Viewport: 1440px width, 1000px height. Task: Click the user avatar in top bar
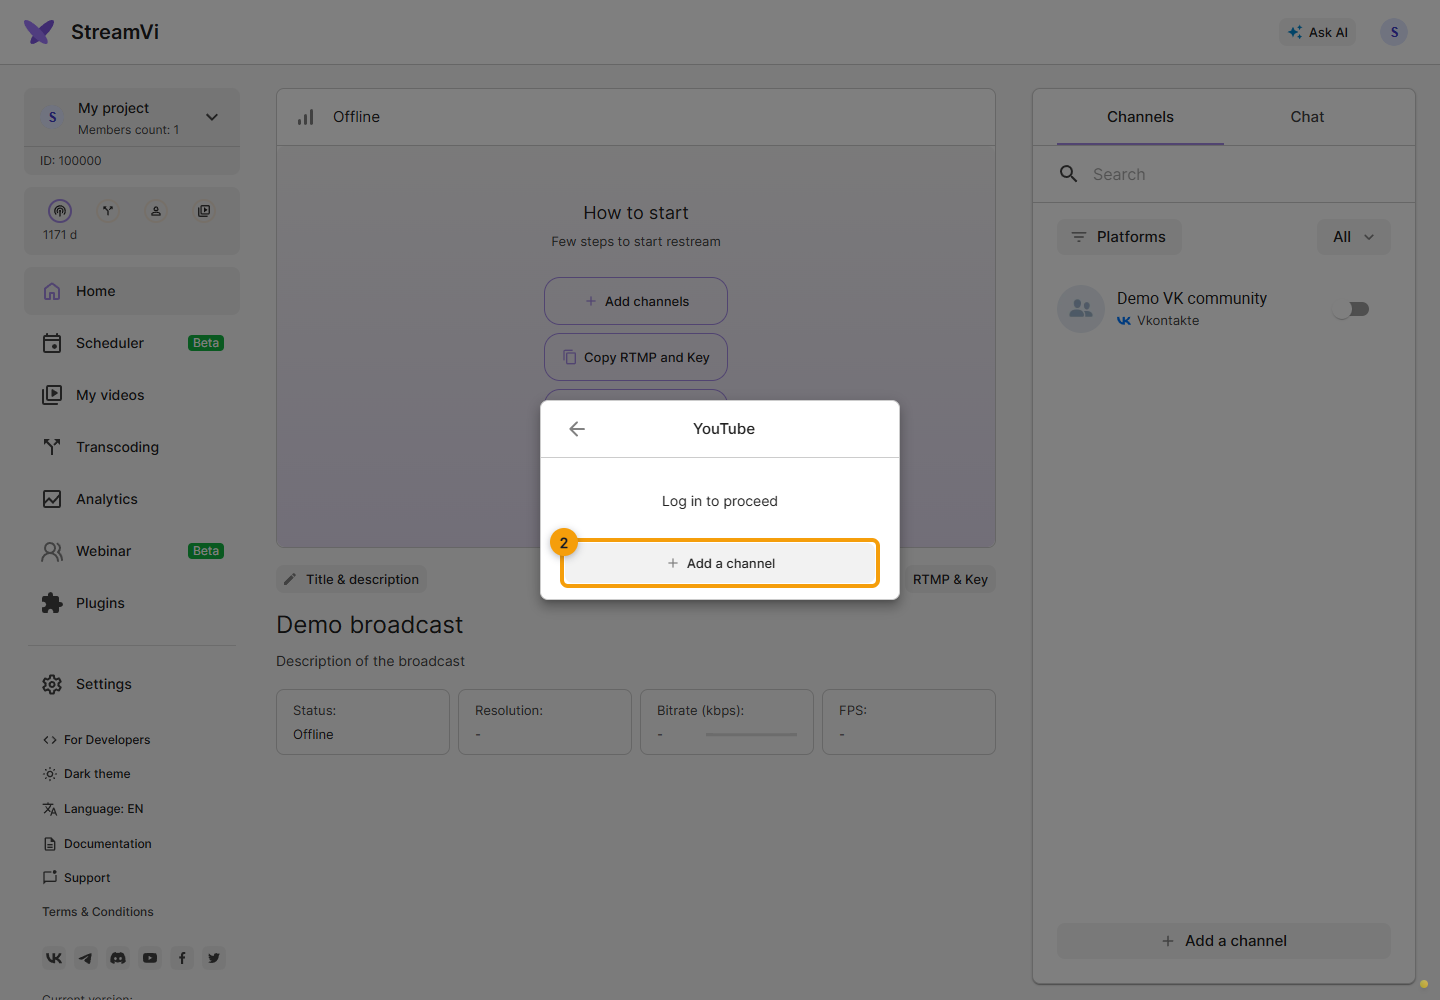1394,32
